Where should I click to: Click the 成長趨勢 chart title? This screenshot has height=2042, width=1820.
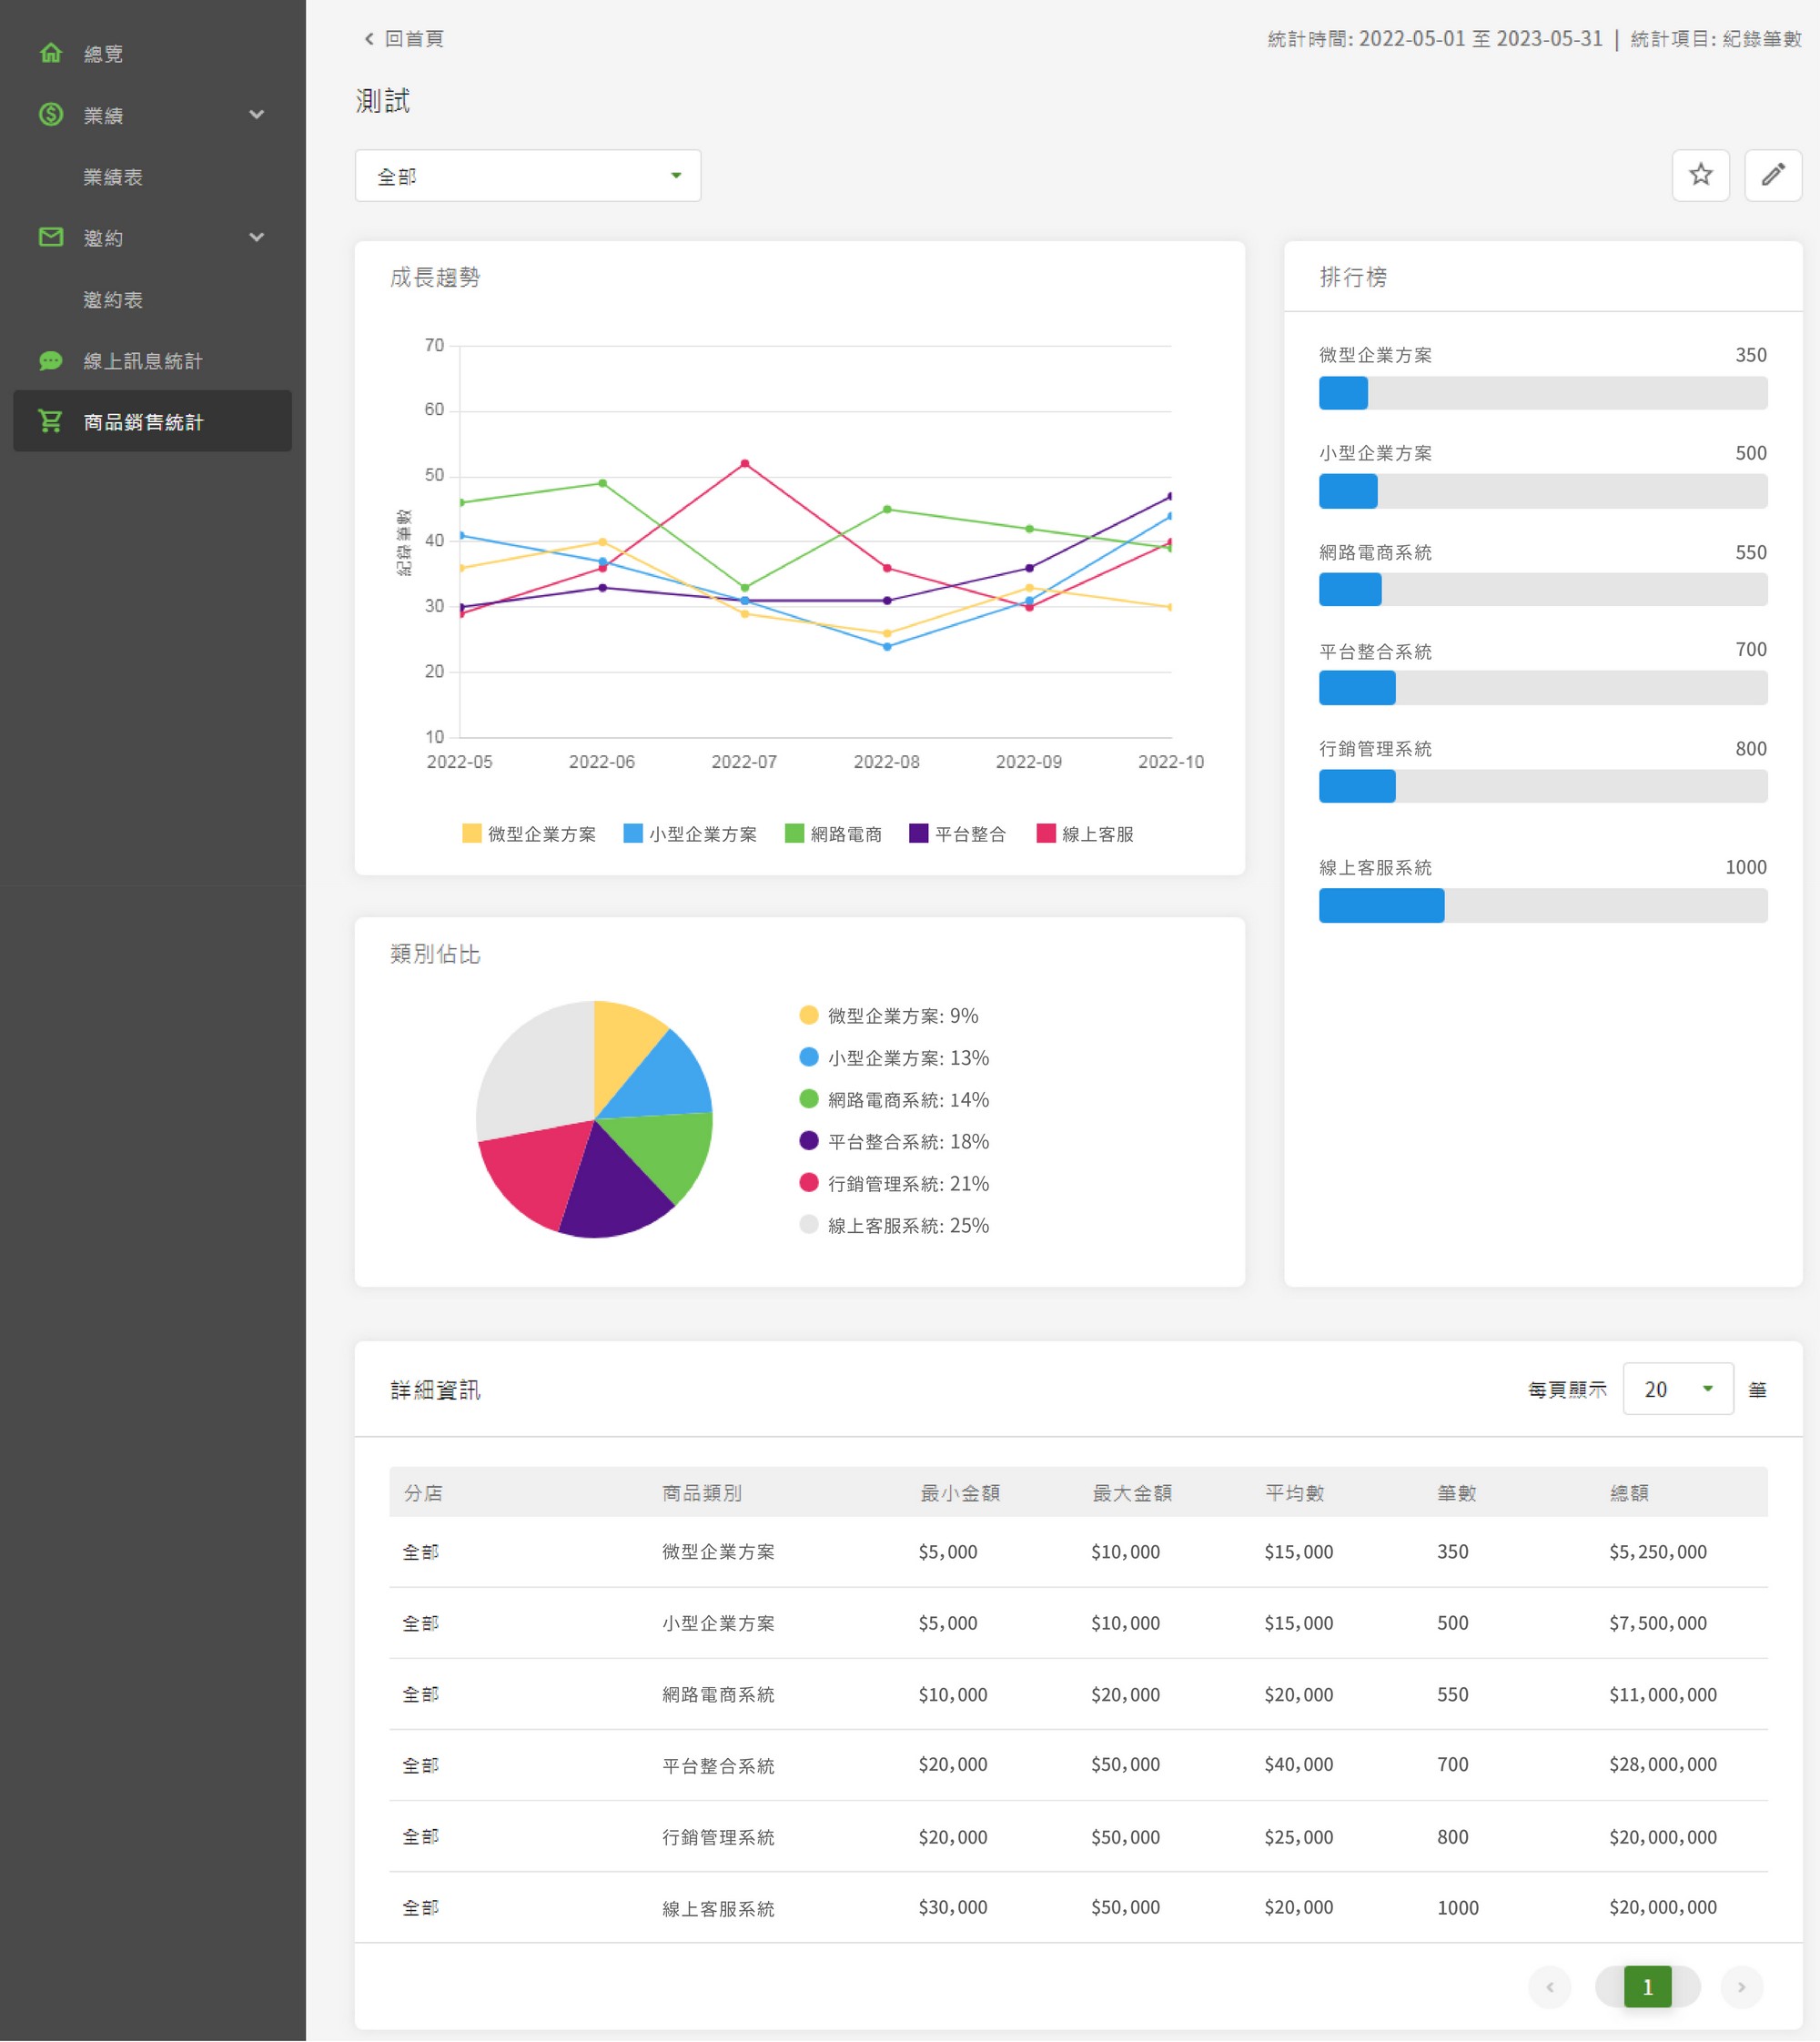[x=435, y=277]
